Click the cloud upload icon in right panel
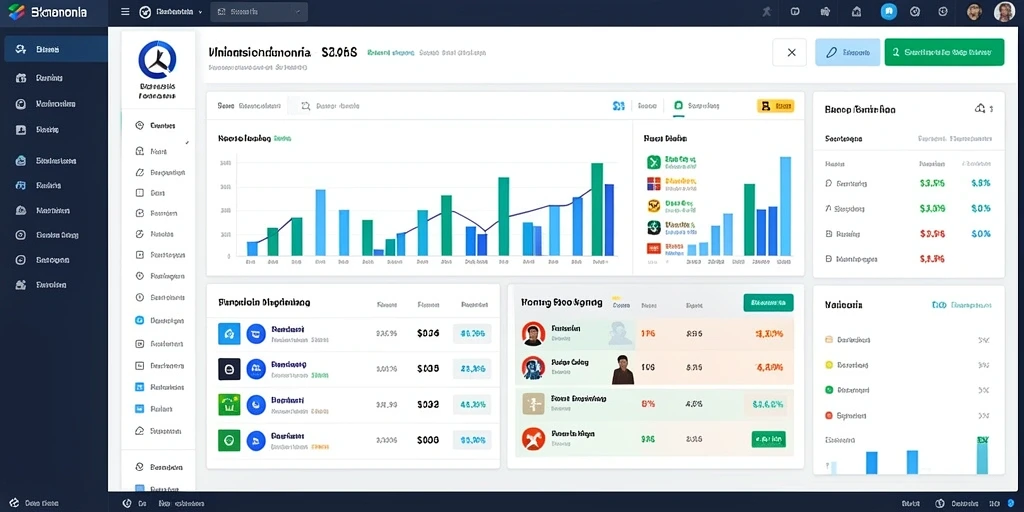This screenshot has height=512, width=1024. (980, 109)
